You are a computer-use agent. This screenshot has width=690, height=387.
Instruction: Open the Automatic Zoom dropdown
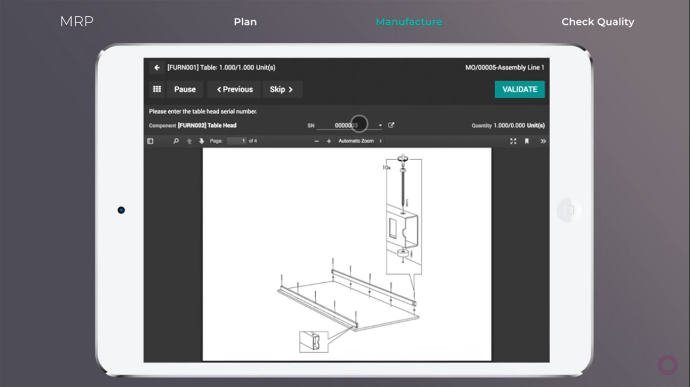coord(360,141)
